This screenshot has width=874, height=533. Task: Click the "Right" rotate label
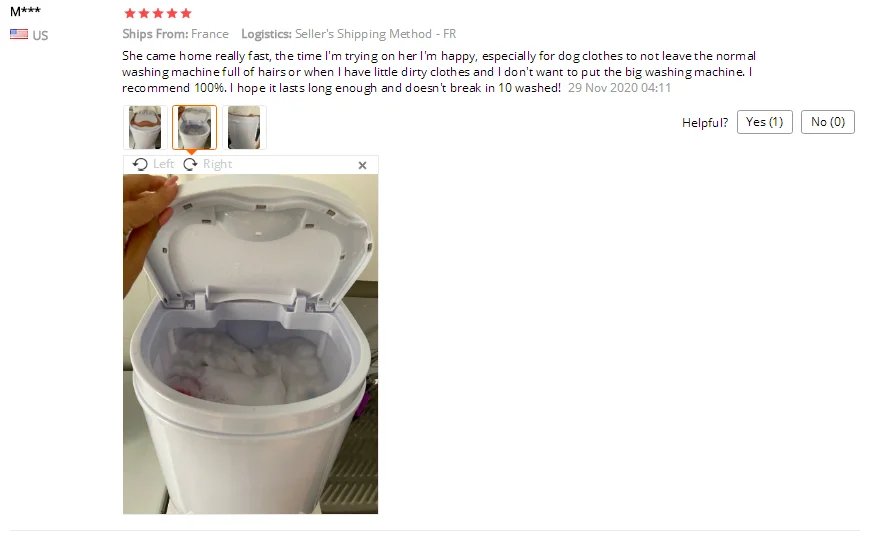pos(217,164)
